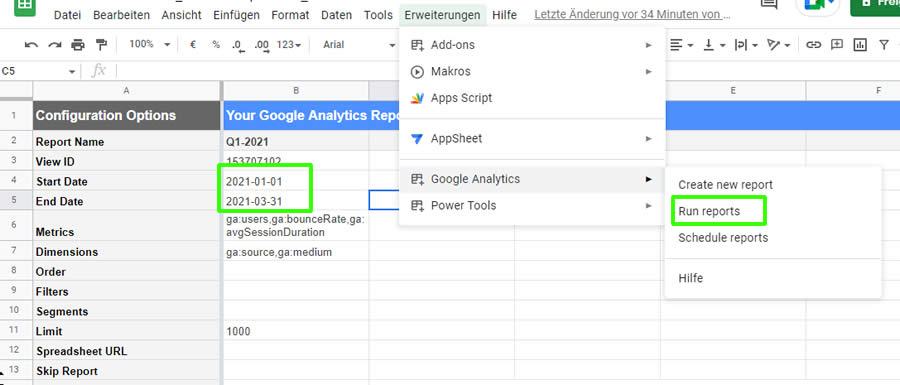900x385 pixels.
Task: Click the insert comment icon
Action: pyautogui.click(x=837, y=45)
